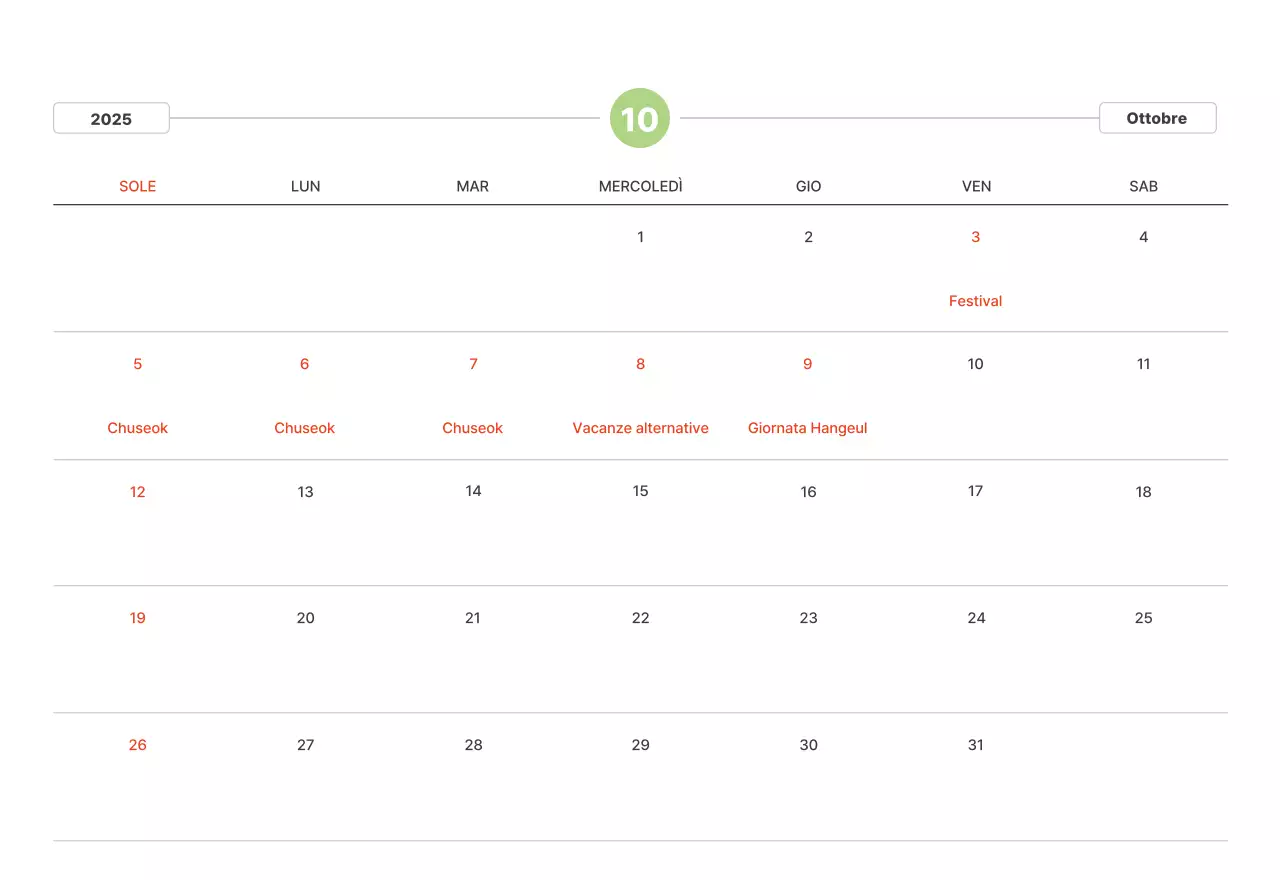Click the Festival event on October 3
1280x880 pixels.
point(975,301)
